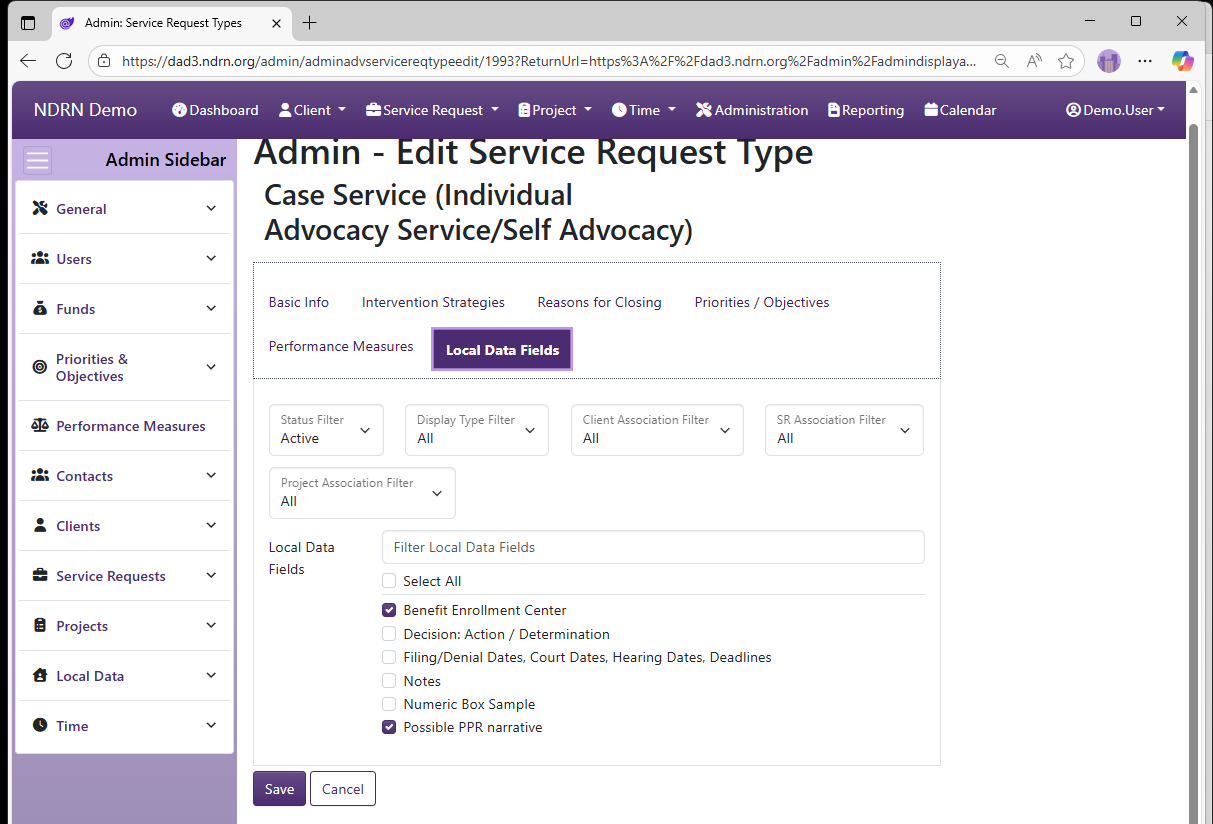Click the browser profile avatar icon
The image size is (1213, 824).
point(1109,61)
